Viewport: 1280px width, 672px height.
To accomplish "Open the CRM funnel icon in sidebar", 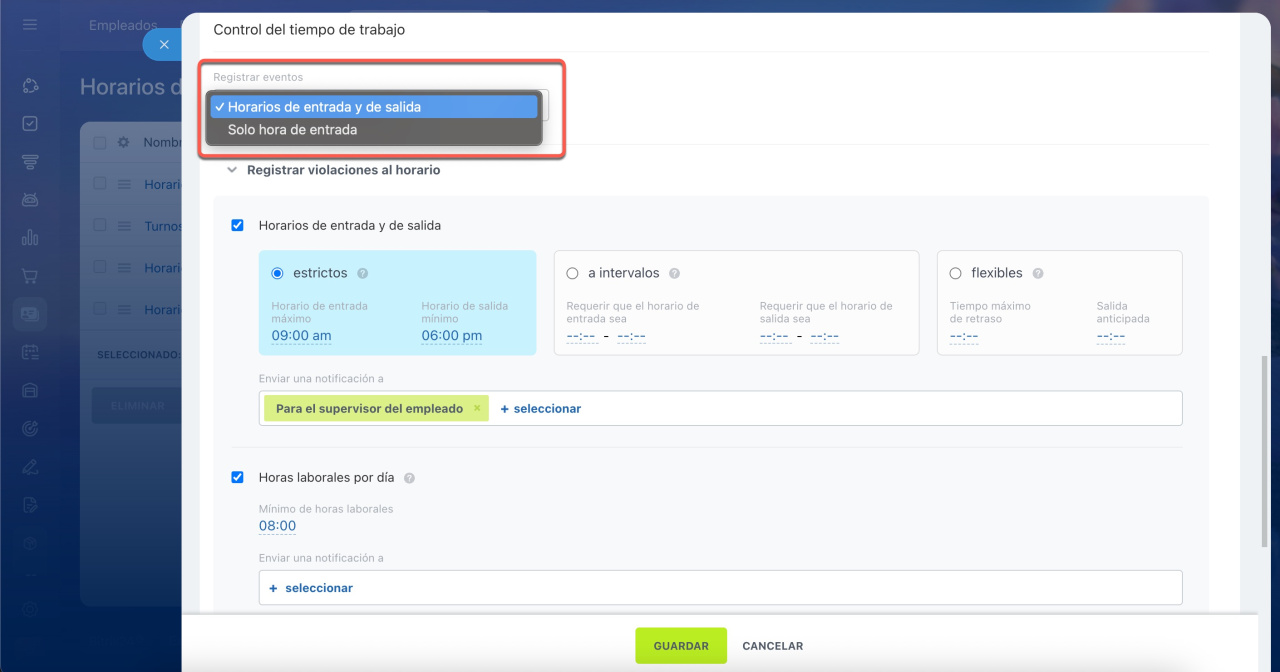I will pyautogui.click(x=30, y=162).
